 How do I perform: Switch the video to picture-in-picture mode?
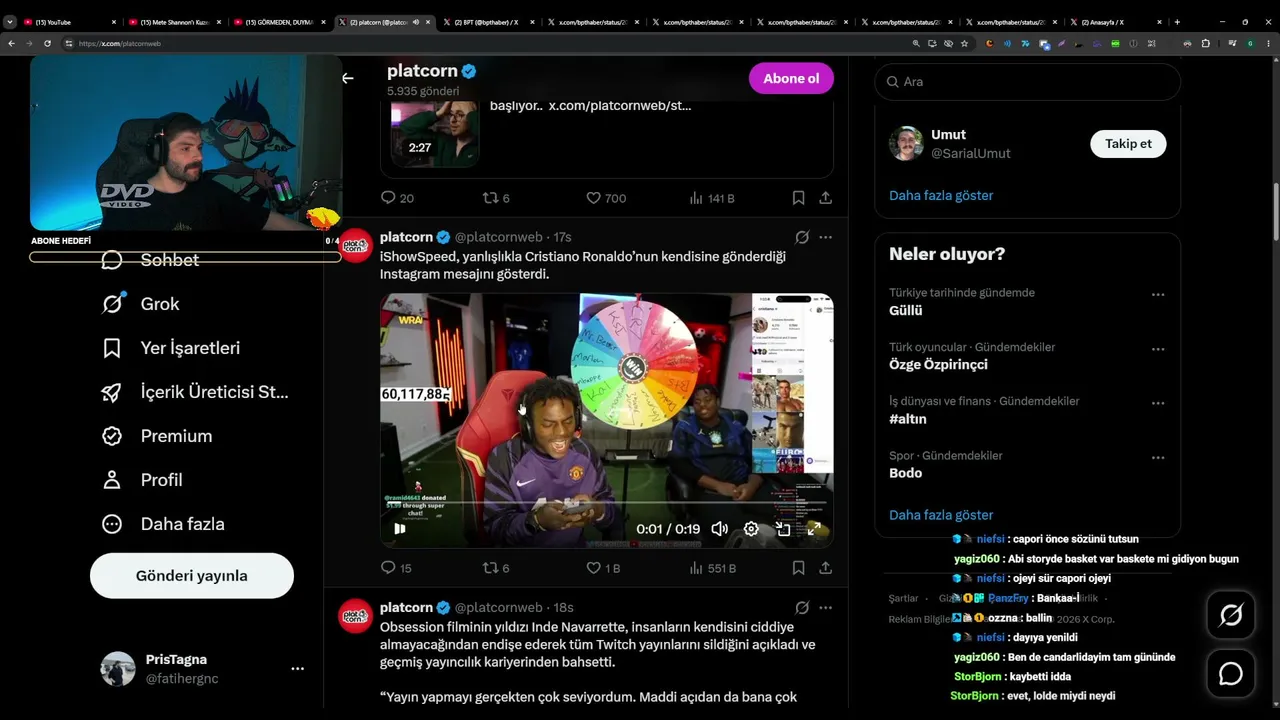tap(783, 529)
